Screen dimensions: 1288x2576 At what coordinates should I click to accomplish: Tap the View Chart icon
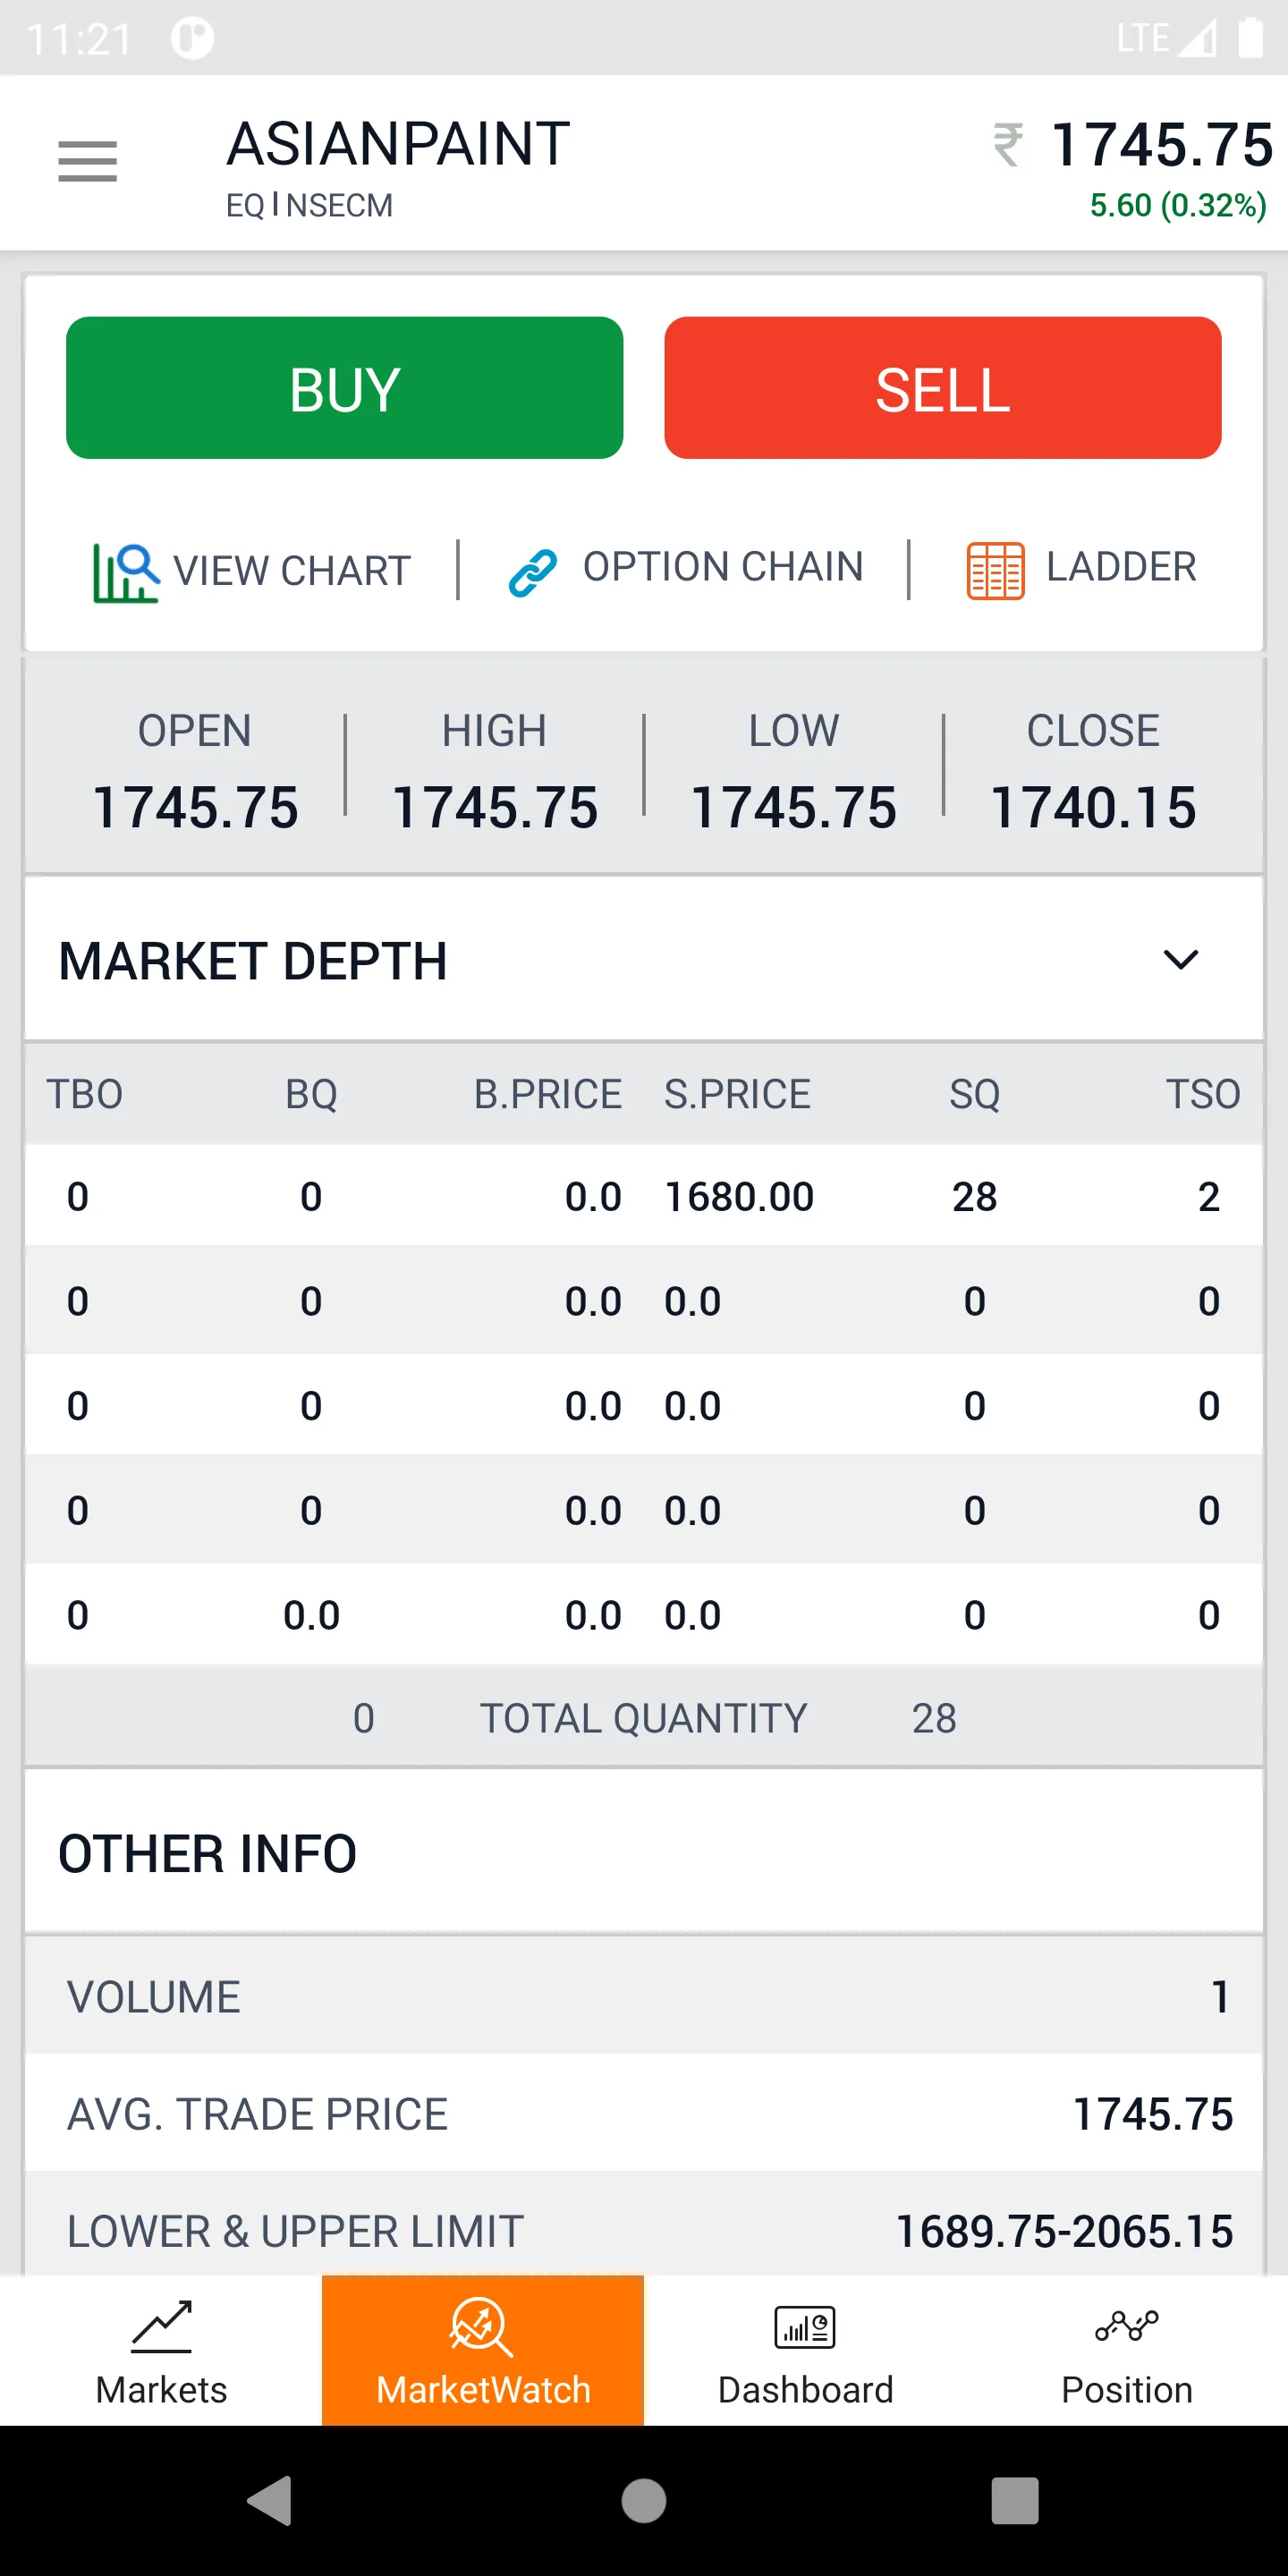point(126,572)
